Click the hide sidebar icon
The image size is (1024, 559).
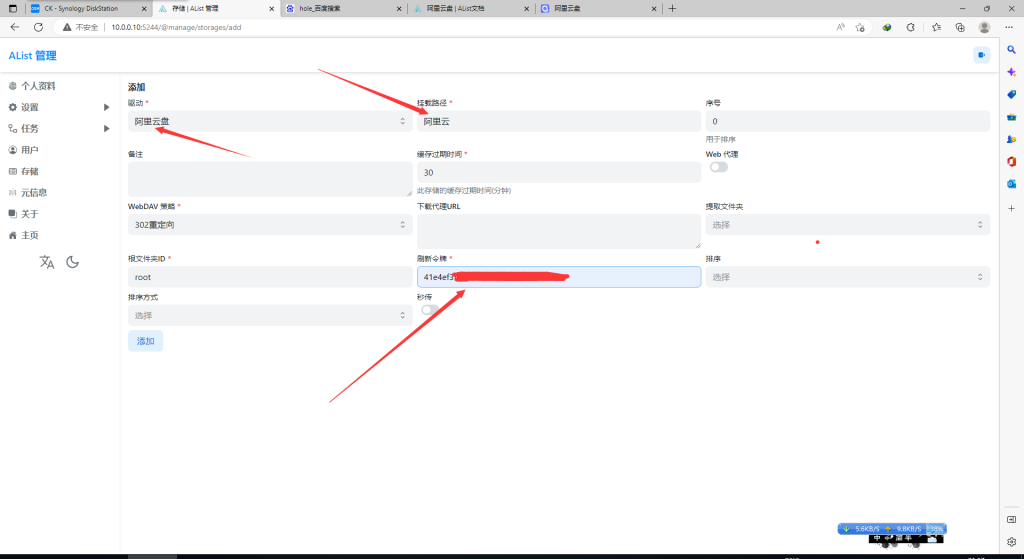(x=1012, y=519)
